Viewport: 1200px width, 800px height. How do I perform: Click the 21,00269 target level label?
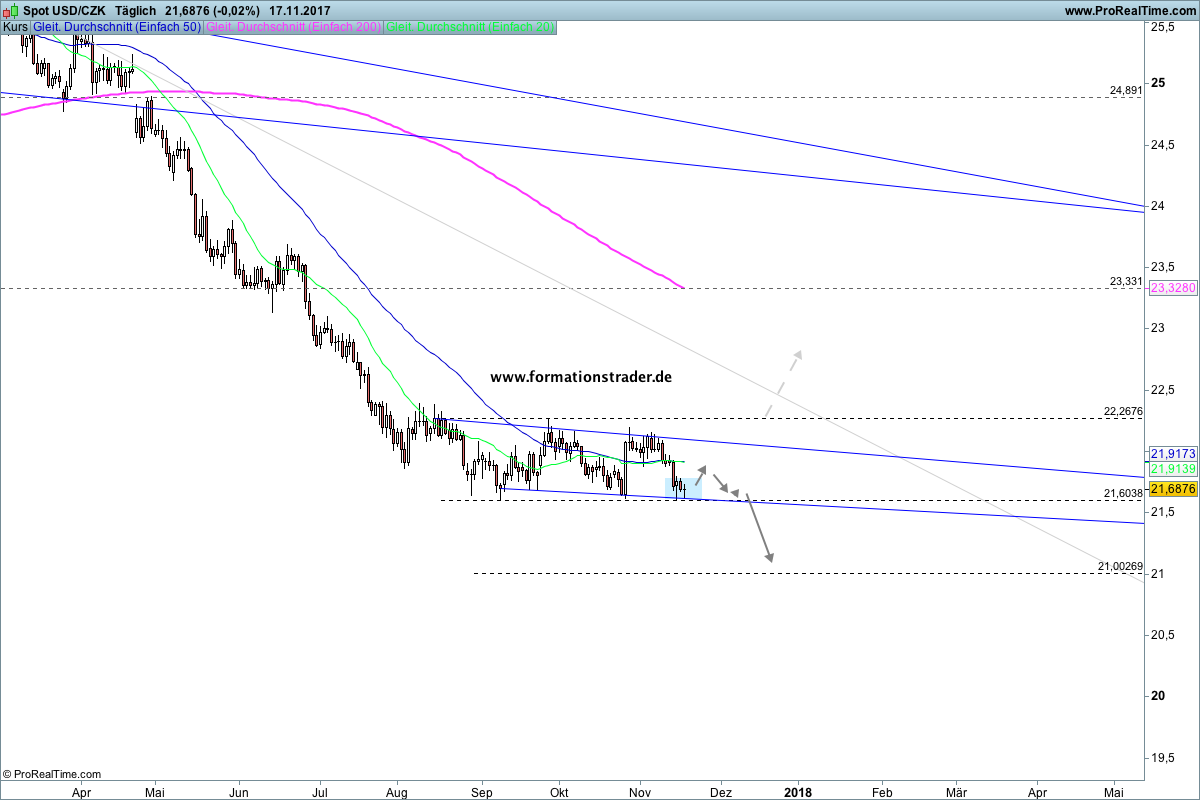click(x=1119, y=566)
